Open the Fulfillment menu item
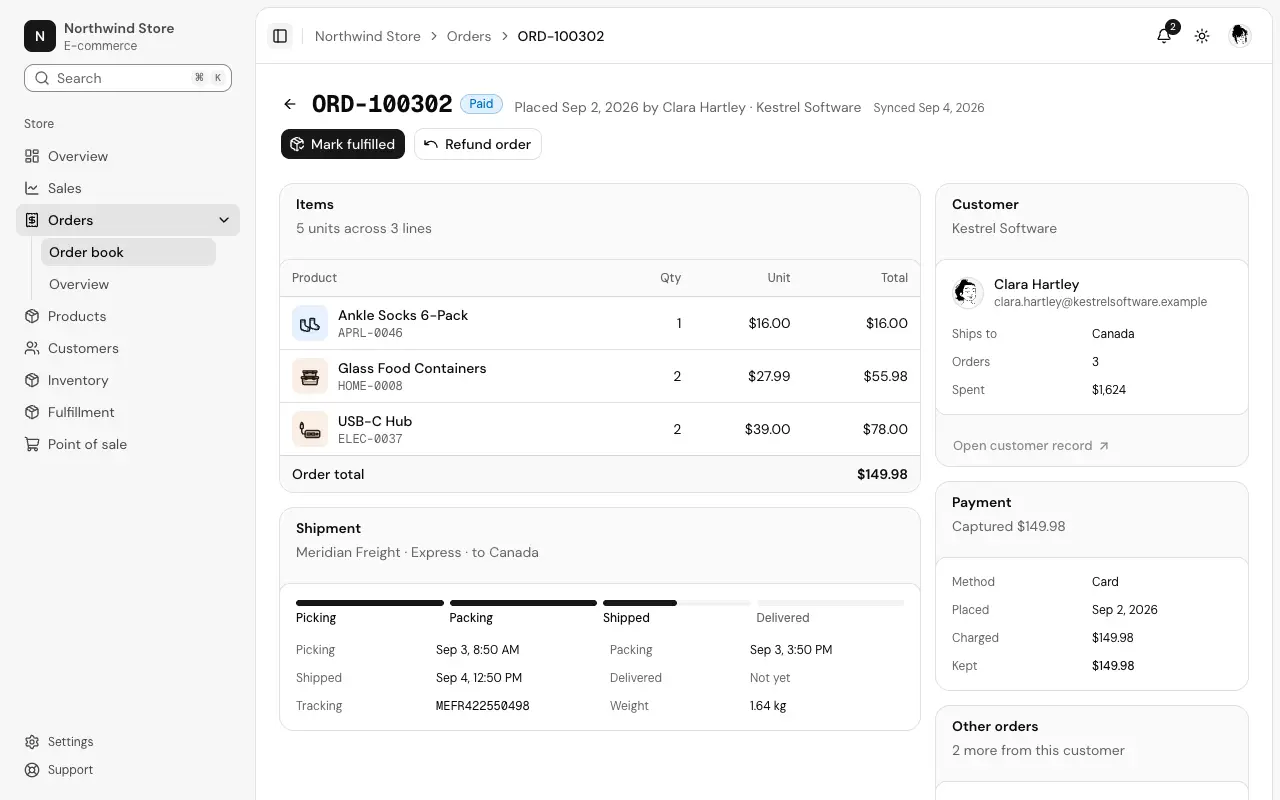This screenshot has width=1280, height=800. tap(128, 412)
